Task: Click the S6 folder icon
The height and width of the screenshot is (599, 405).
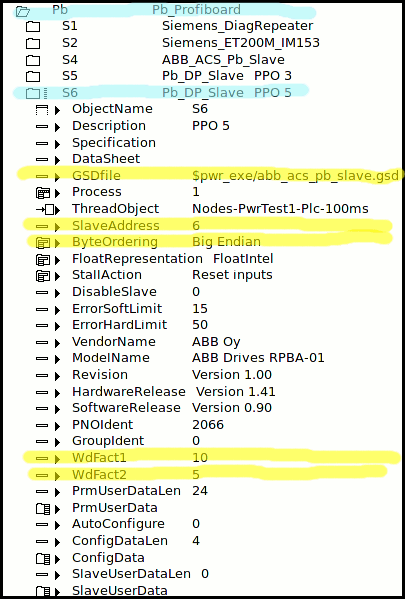Action: pos(33,93)
